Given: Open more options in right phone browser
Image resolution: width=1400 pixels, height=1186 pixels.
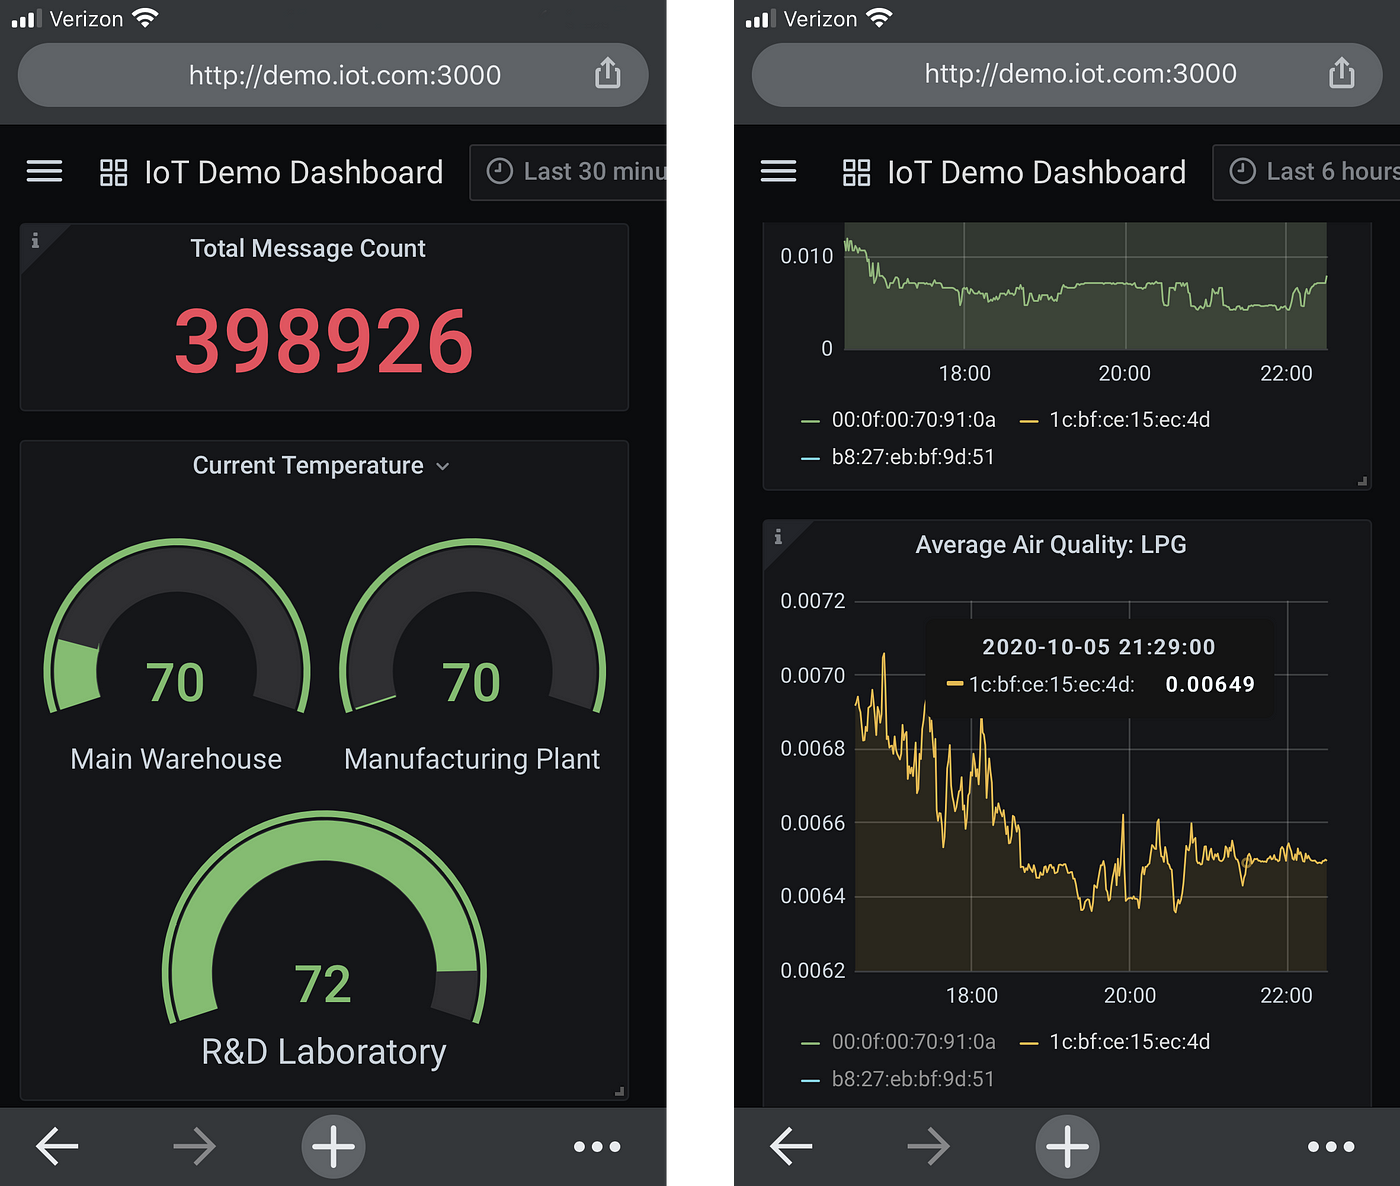Looking at the screenshot, I should 1331,1147.
